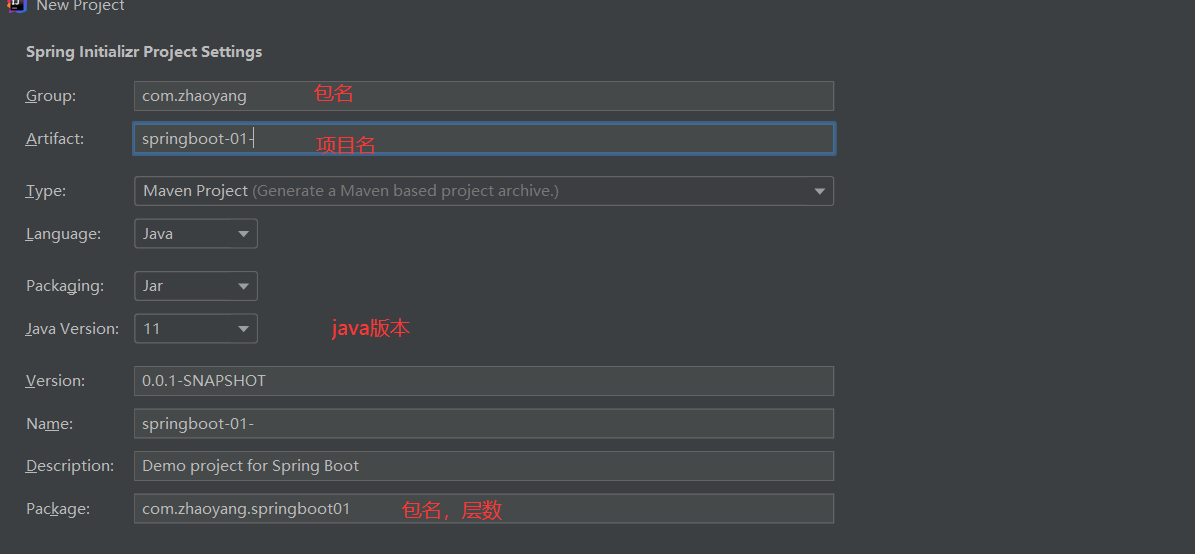Click the Language label
Viewport: 1195px width, 554px height.
[63, 234]
